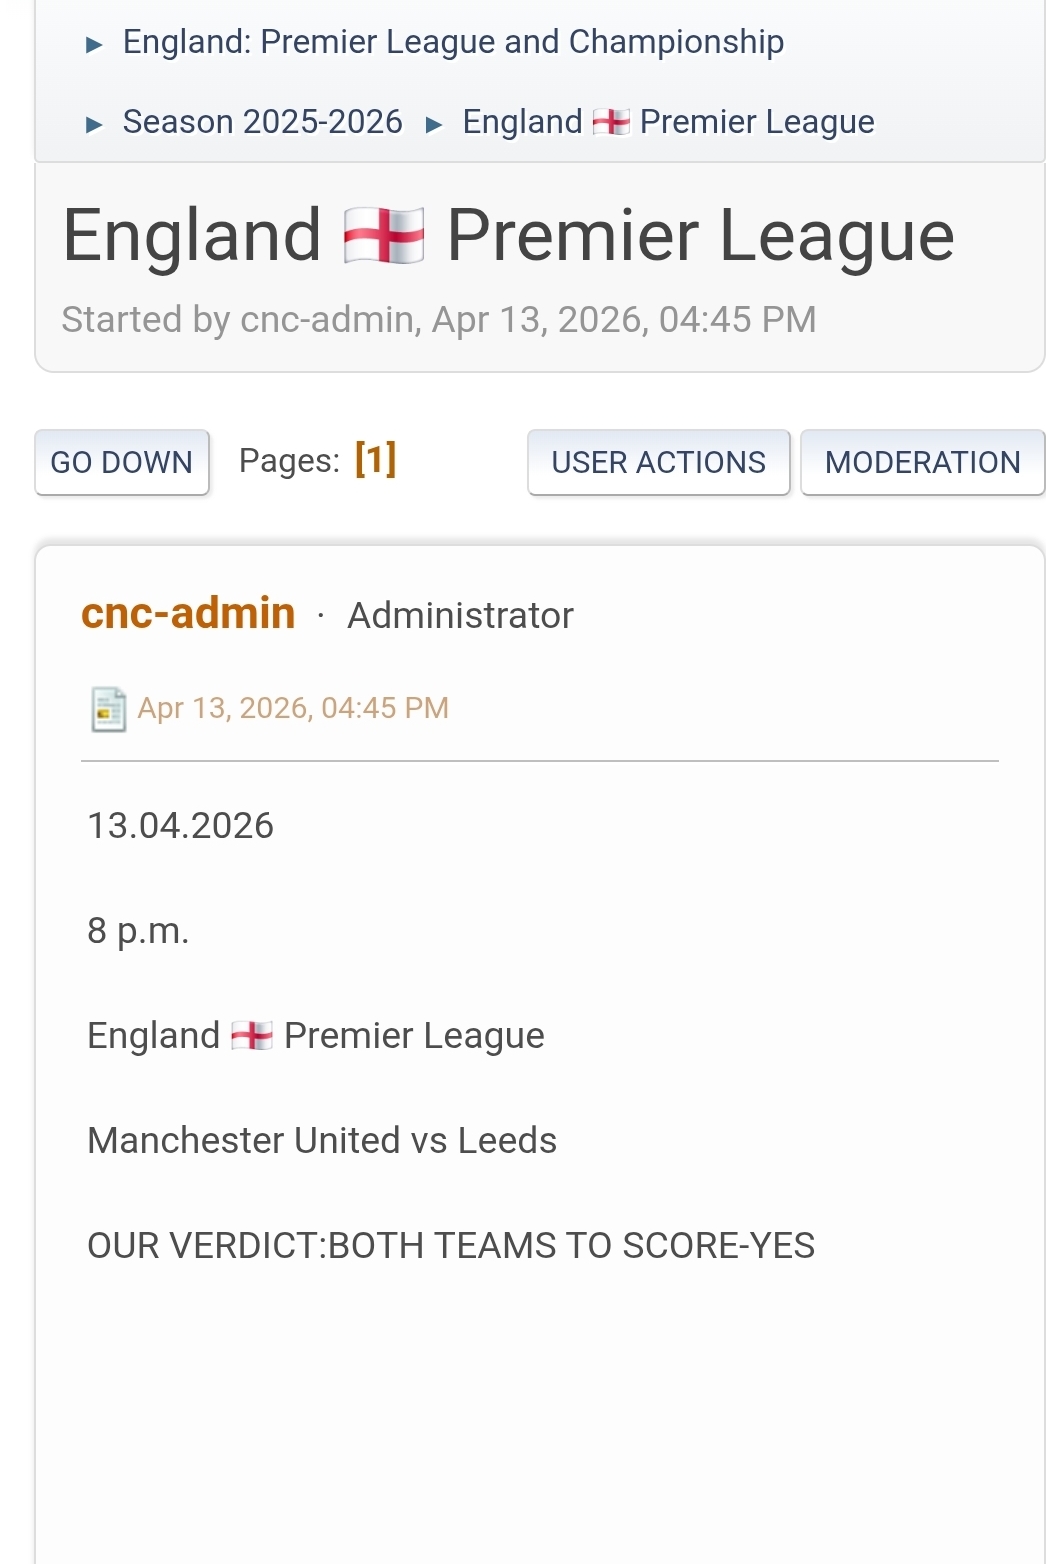Go to the Season 2025-2026 breadcrumb
The image size is (1046, 1564).
click(263, 122)
